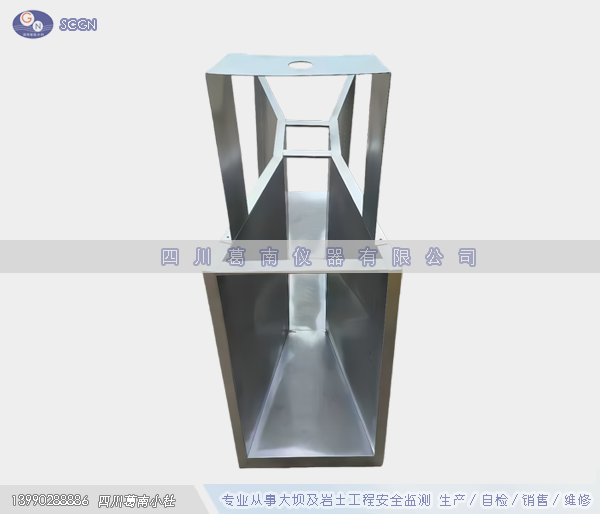This screenshot has width=600, height=514.
Task: Click the 四川葛南仪器有限公司 watermark text
Action: click(318, 257)
